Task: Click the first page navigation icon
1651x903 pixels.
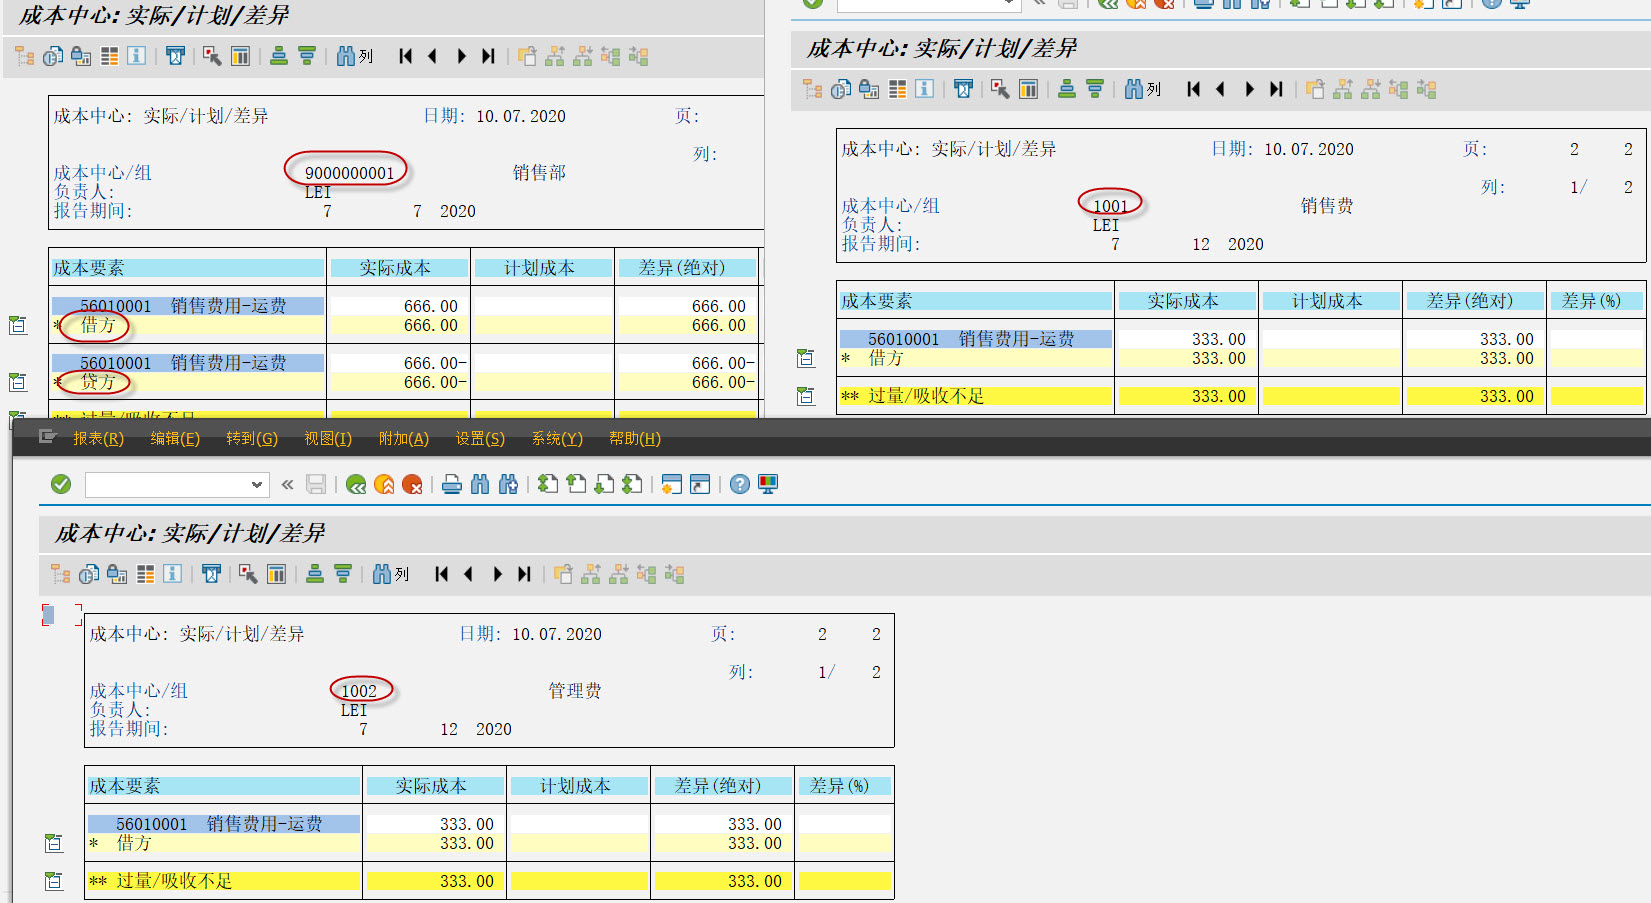Action: [x=441, y=573]
